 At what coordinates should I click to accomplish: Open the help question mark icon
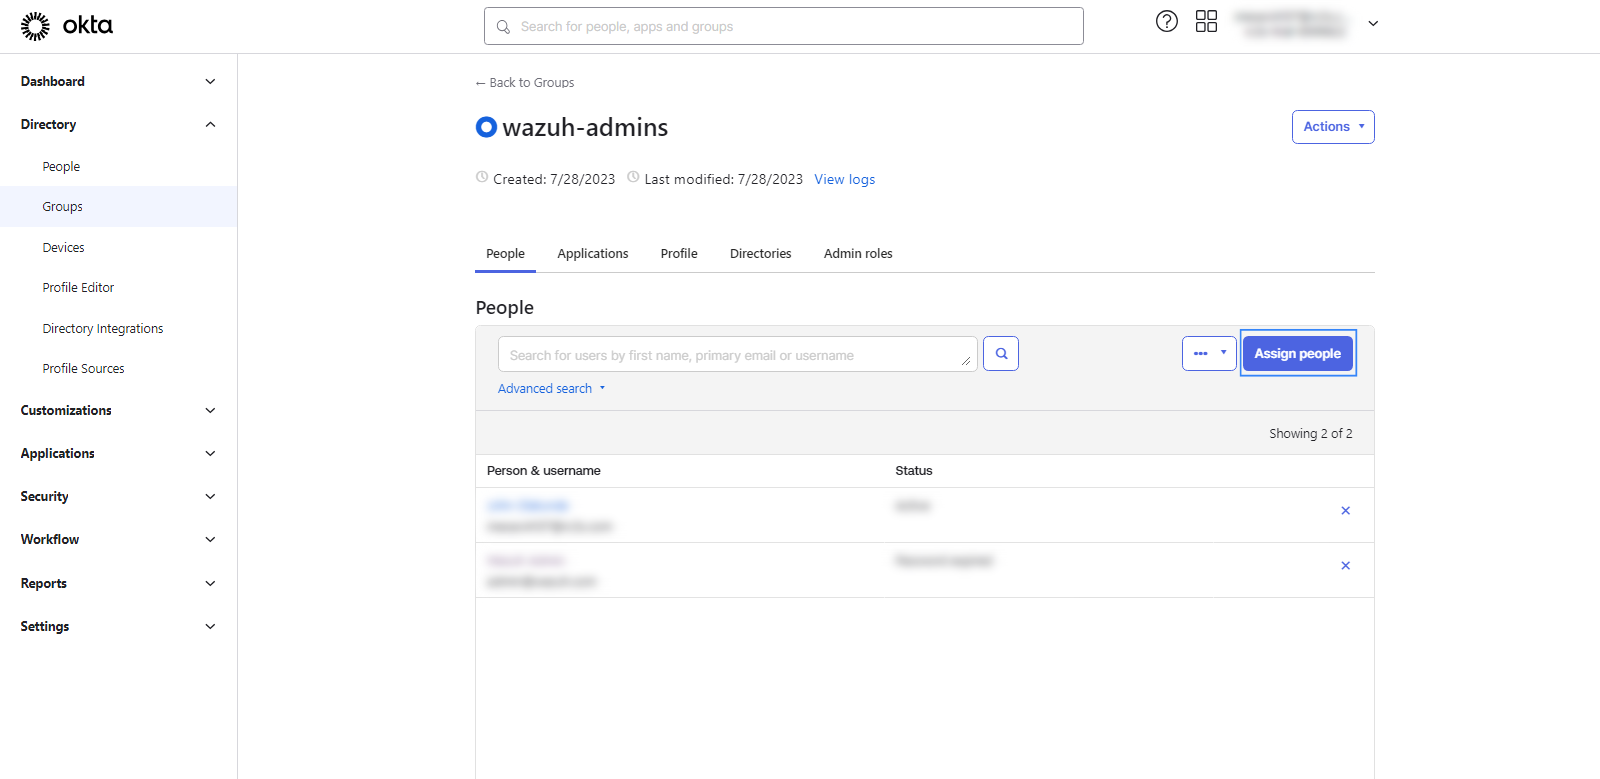point(1166,22)
